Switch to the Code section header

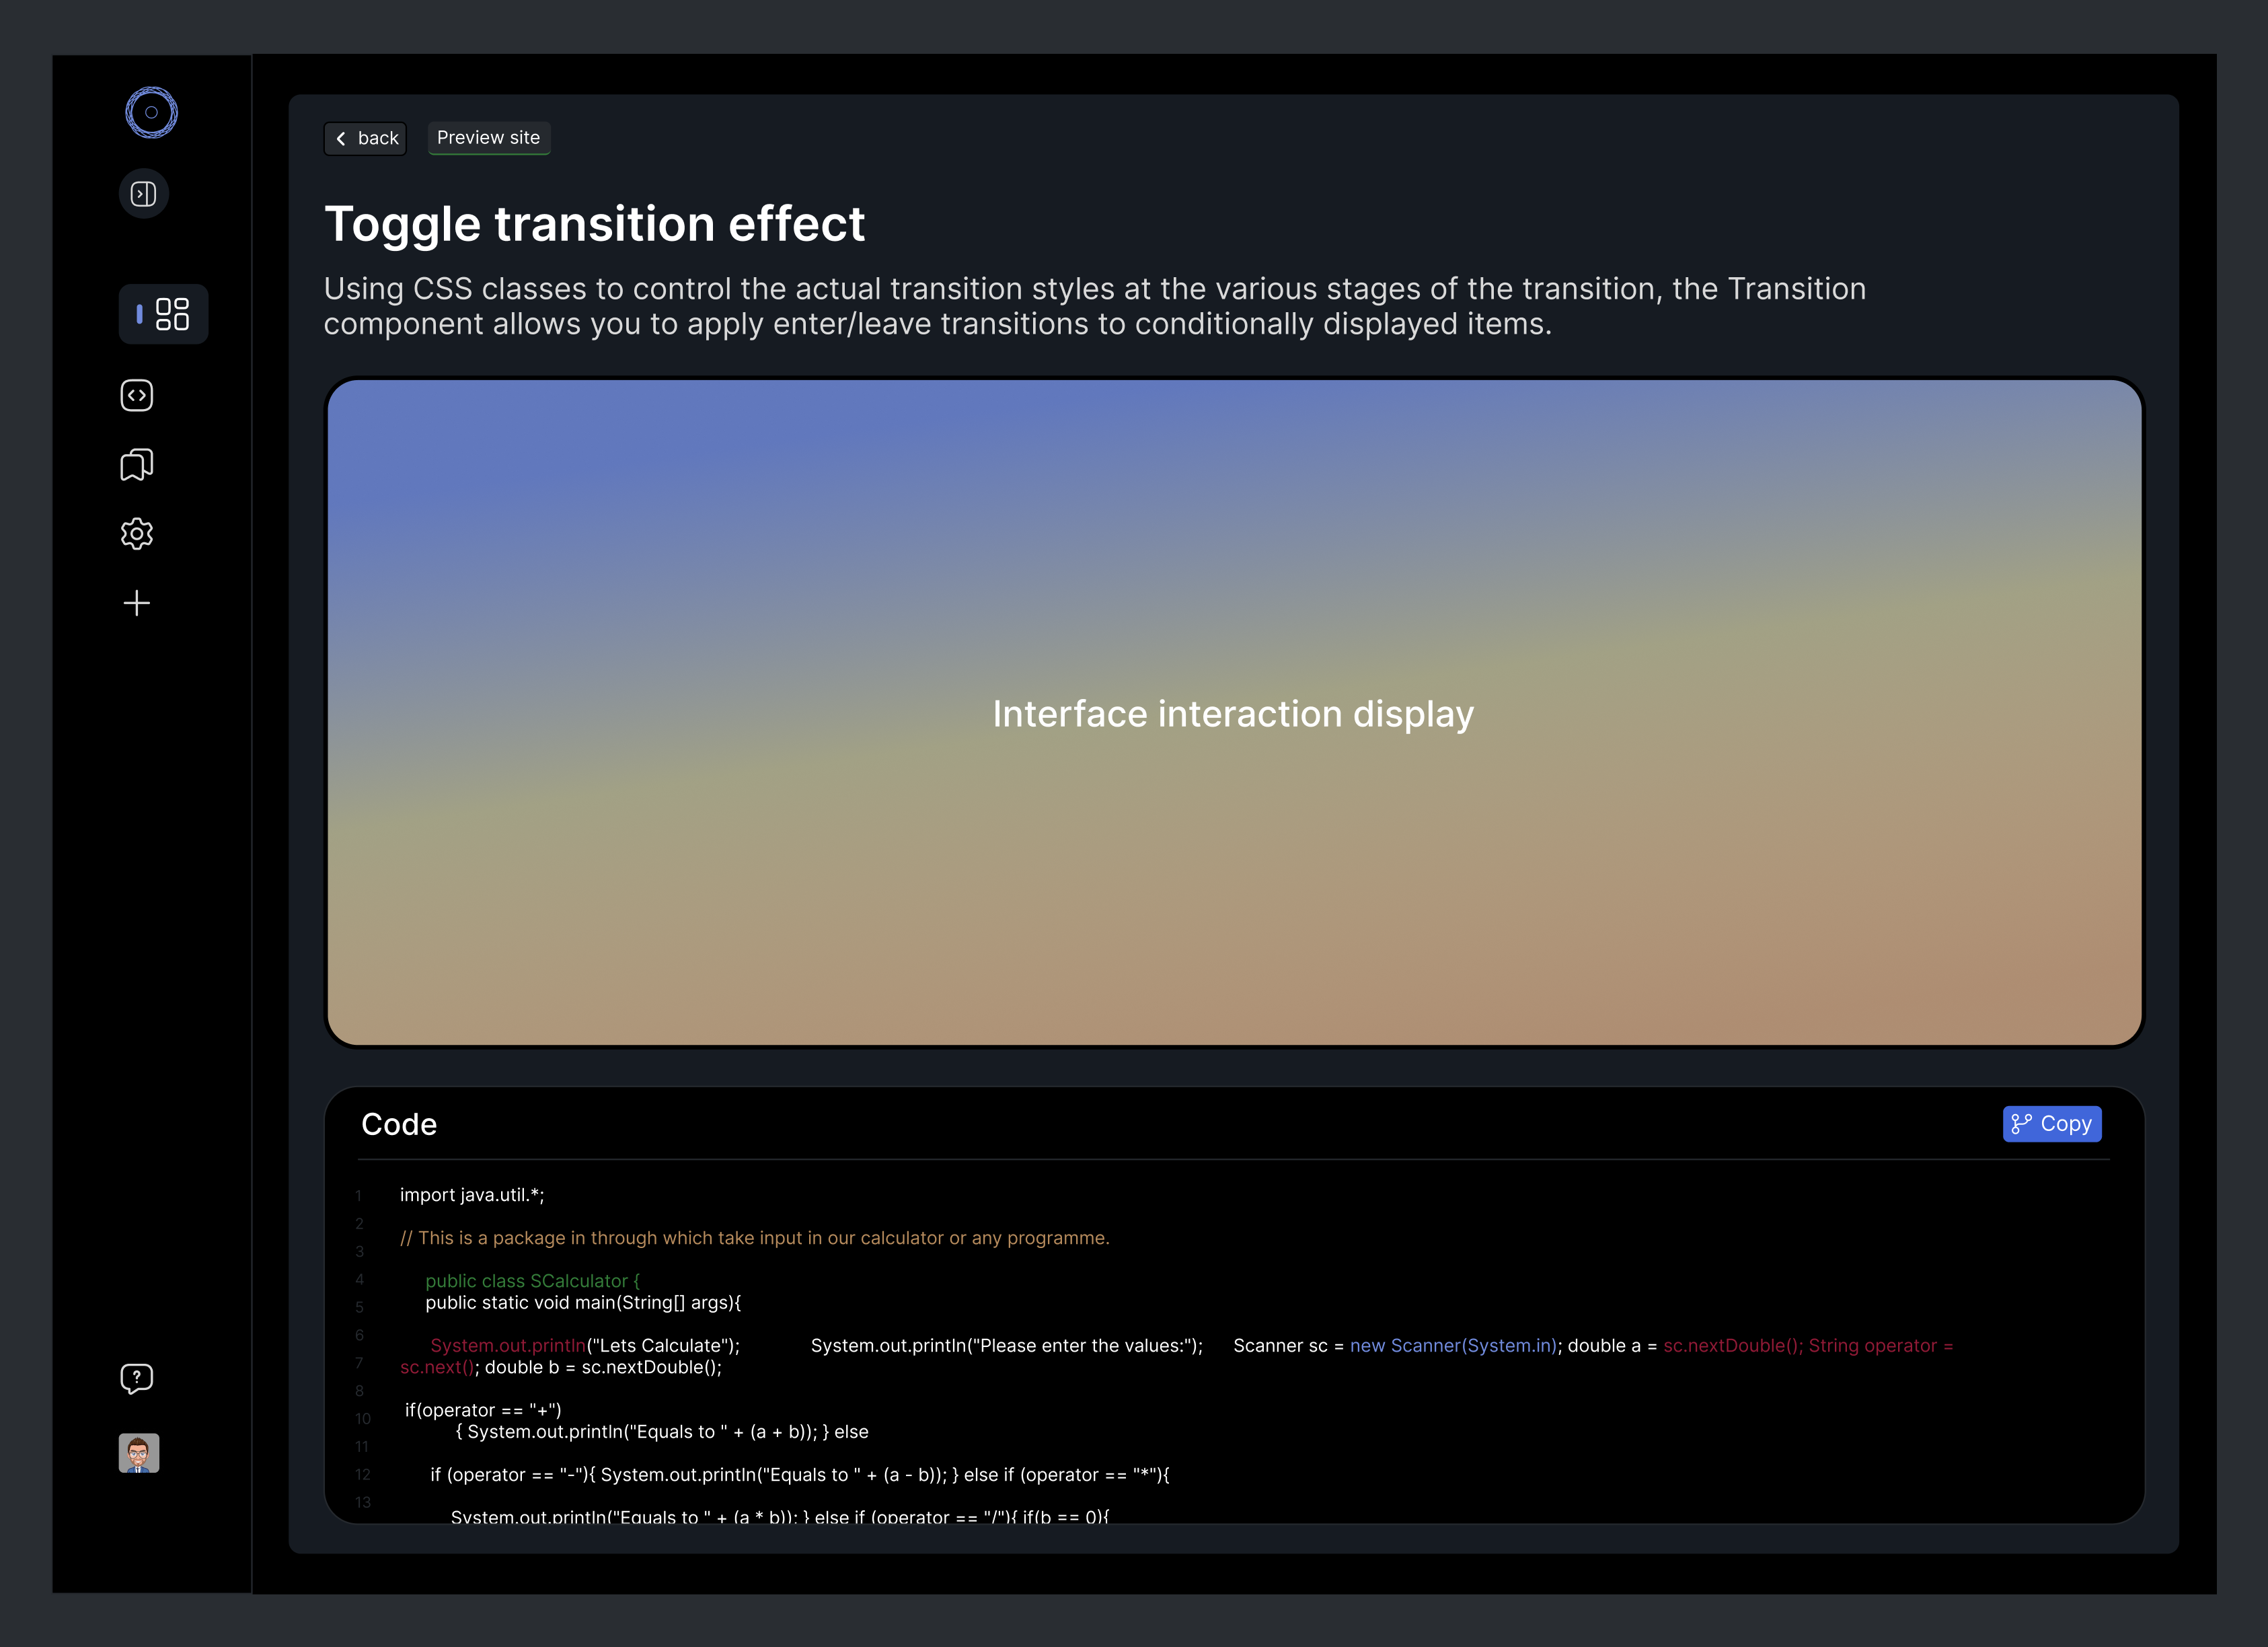pyautogui.click(x=399, y=1124)
